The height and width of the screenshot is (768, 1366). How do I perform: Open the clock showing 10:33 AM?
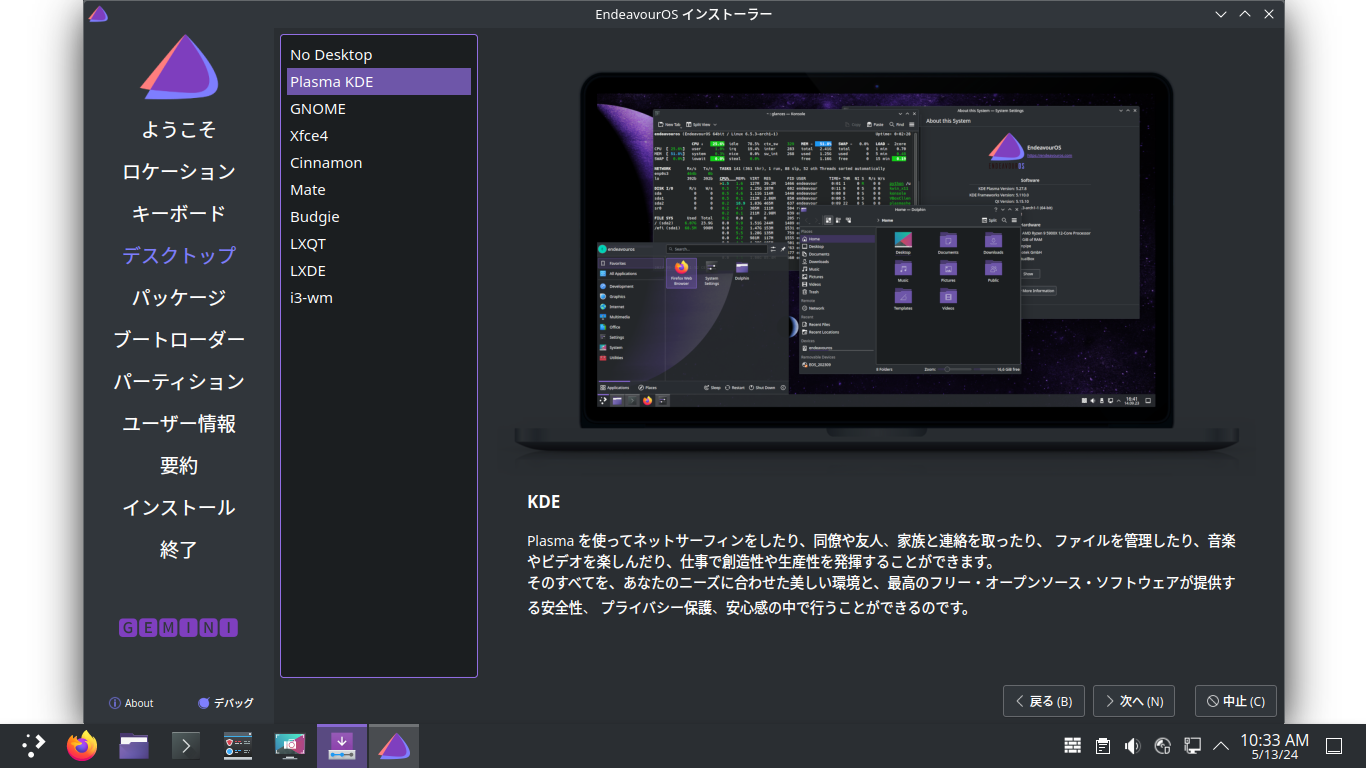click(x=1274, y=746)
